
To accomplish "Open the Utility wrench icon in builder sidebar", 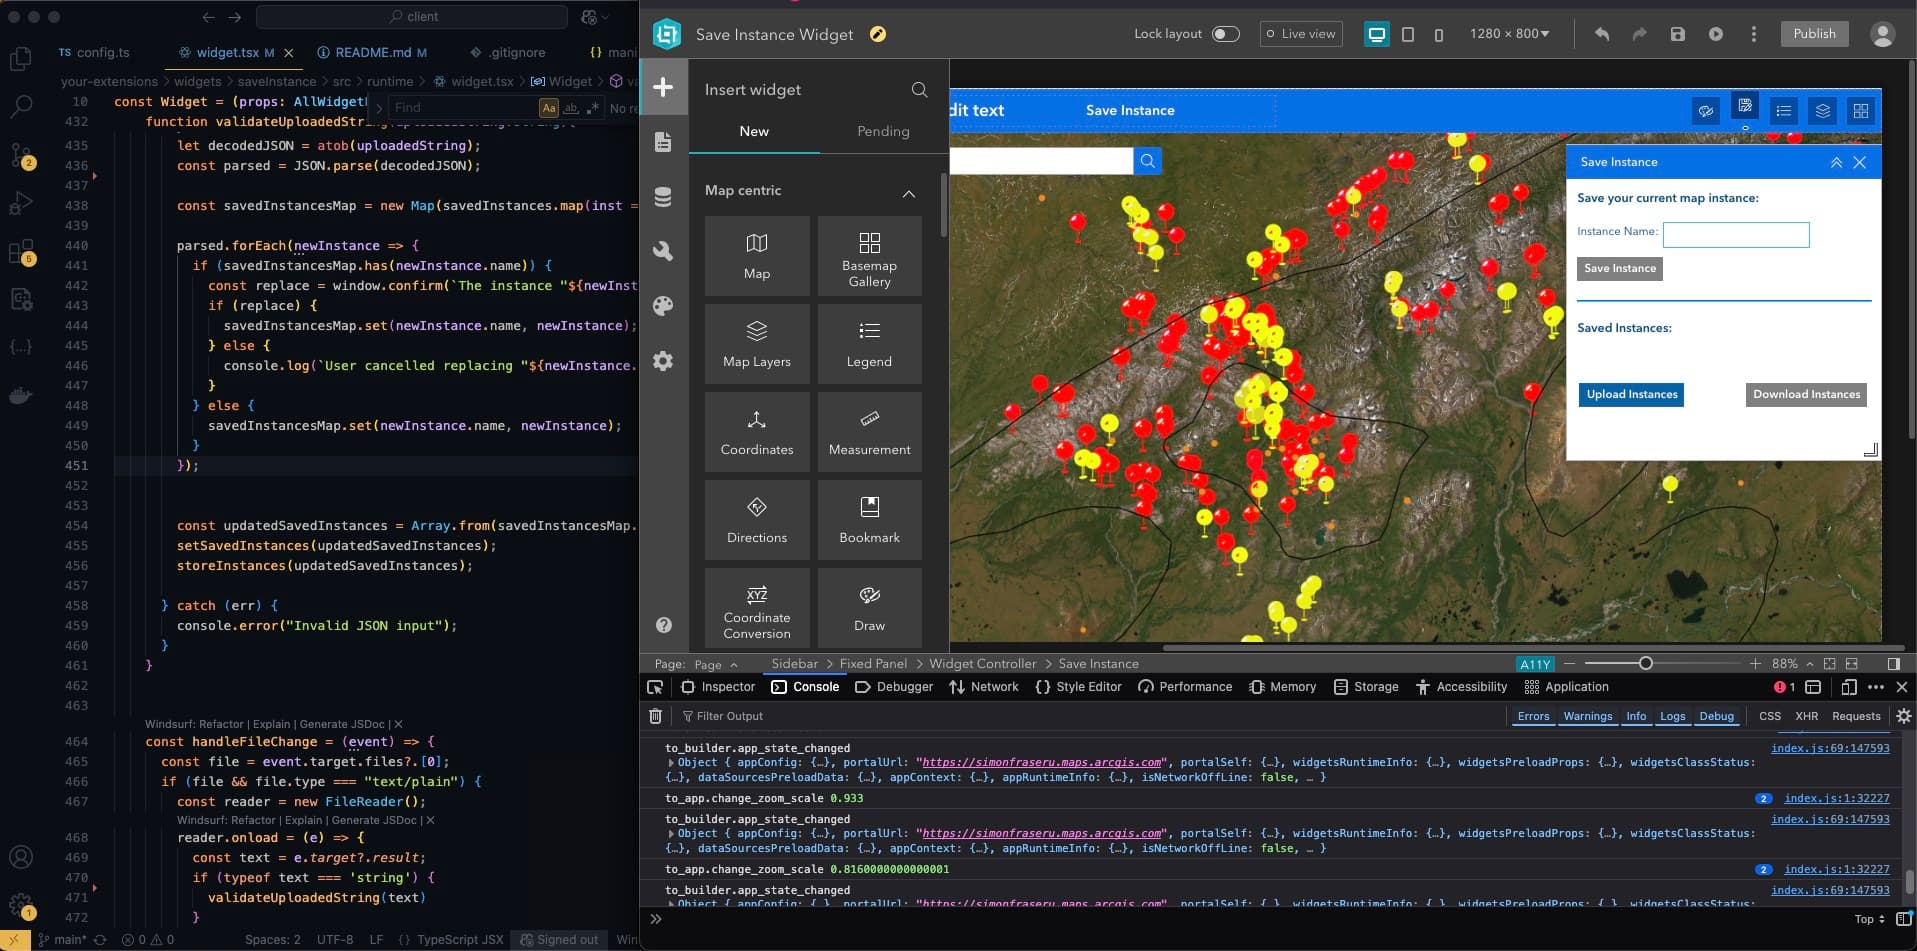I will (663, 251).
